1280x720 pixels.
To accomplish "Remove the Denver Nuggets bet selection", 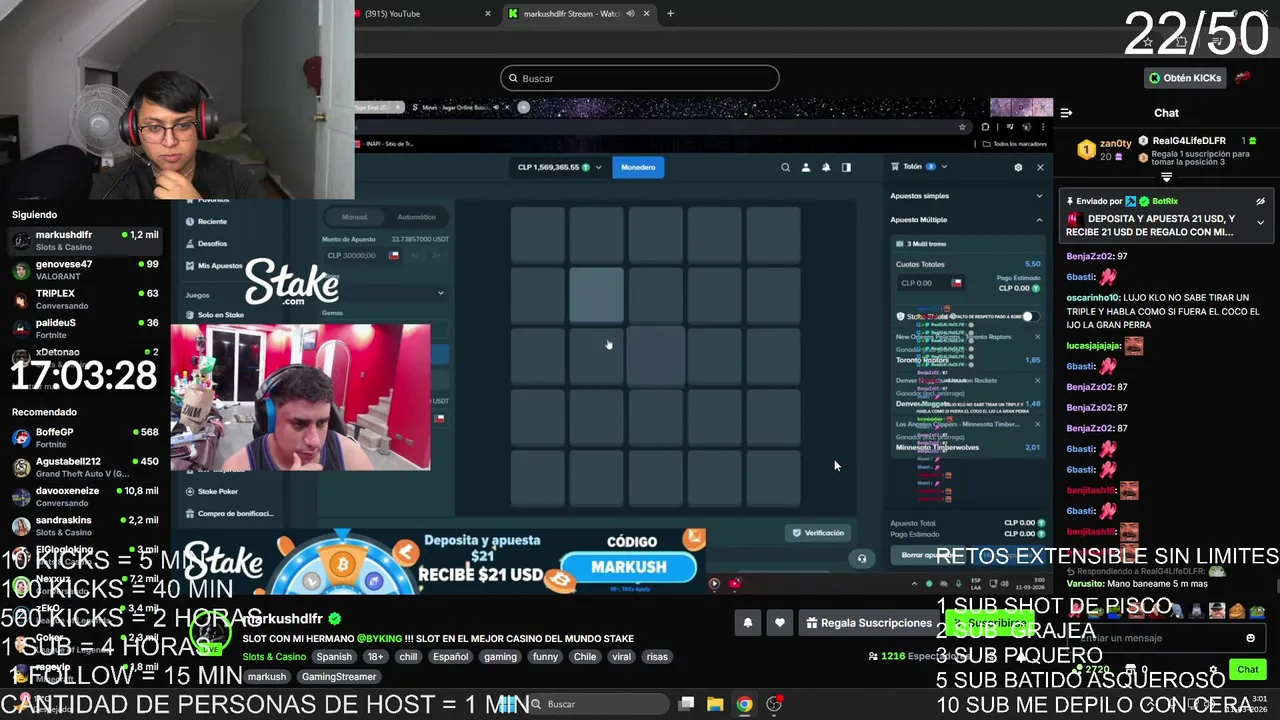I will point(1037,380).
